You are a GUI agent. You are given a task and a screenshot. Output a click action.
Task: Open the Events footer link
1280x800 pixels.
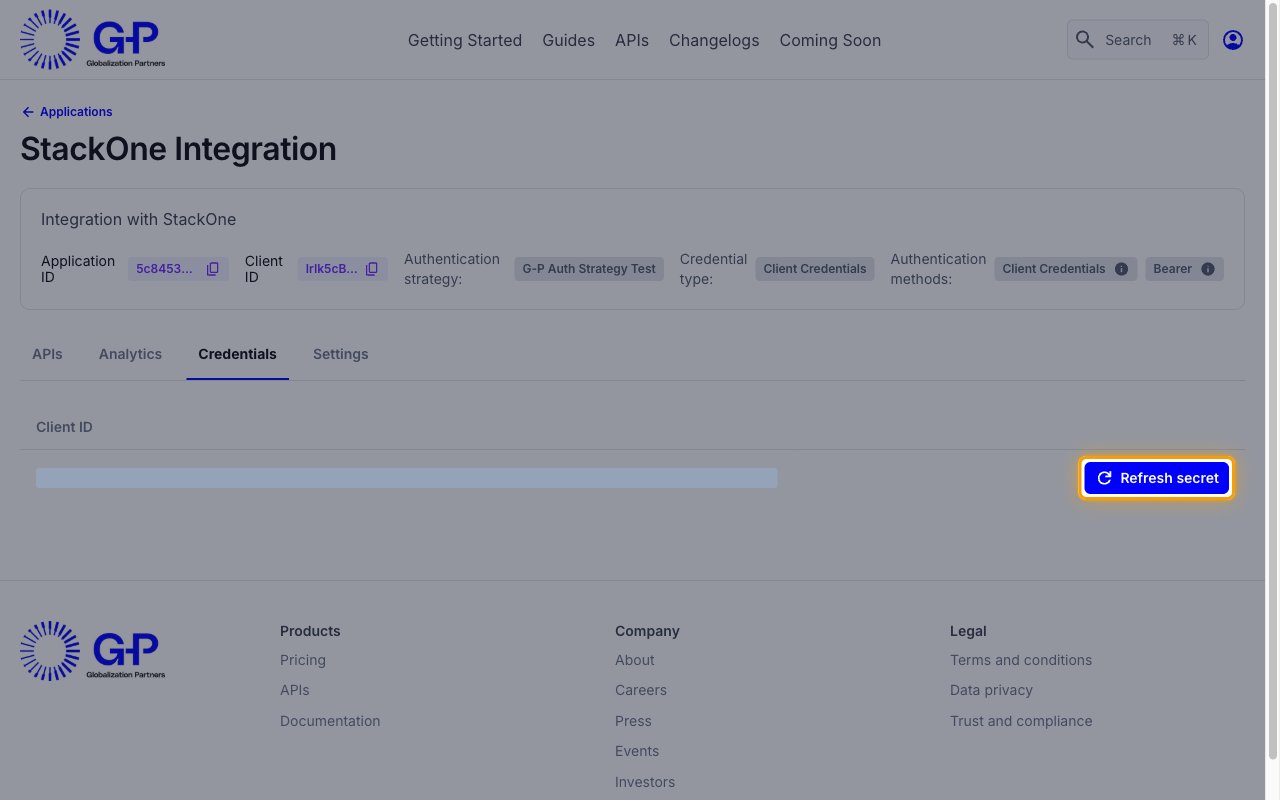point(637,751)
